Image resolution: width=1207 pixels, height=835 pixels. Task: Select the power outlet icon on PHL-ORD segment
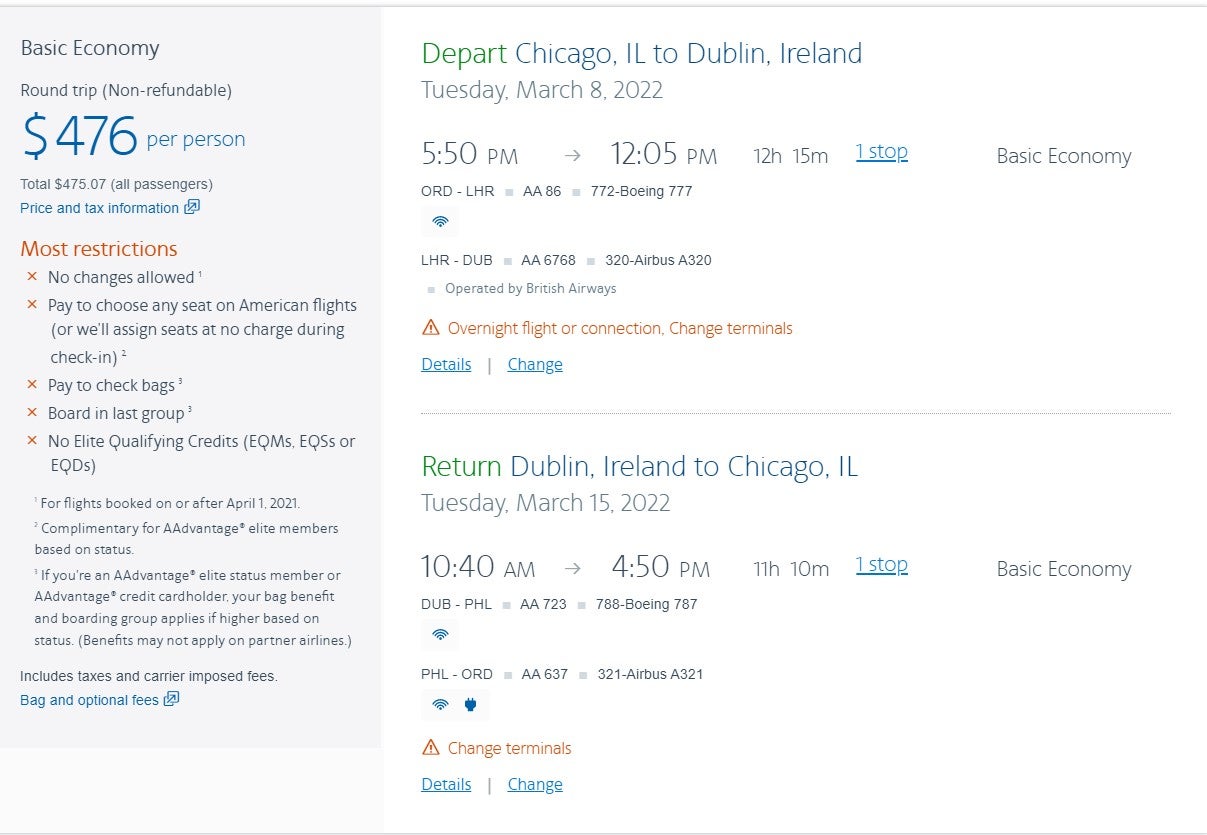click(468, 705)
